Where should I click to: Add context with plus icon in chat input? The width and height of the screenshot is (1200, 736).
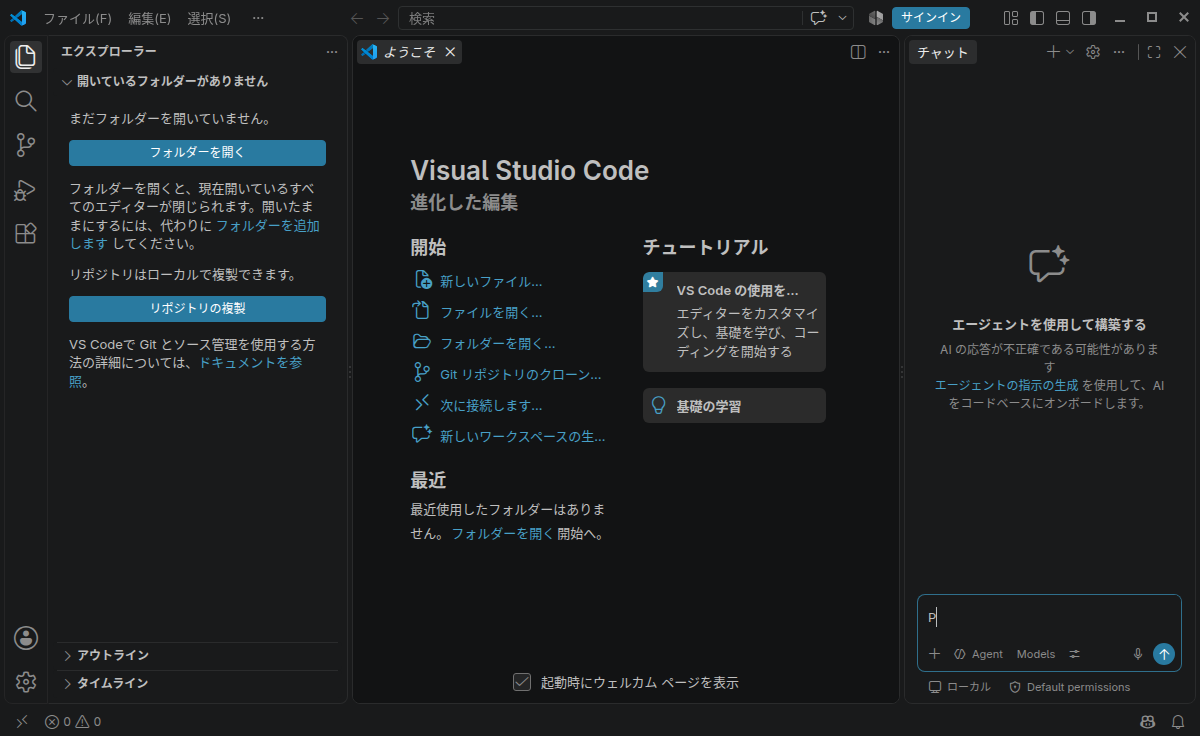point(934,654)
